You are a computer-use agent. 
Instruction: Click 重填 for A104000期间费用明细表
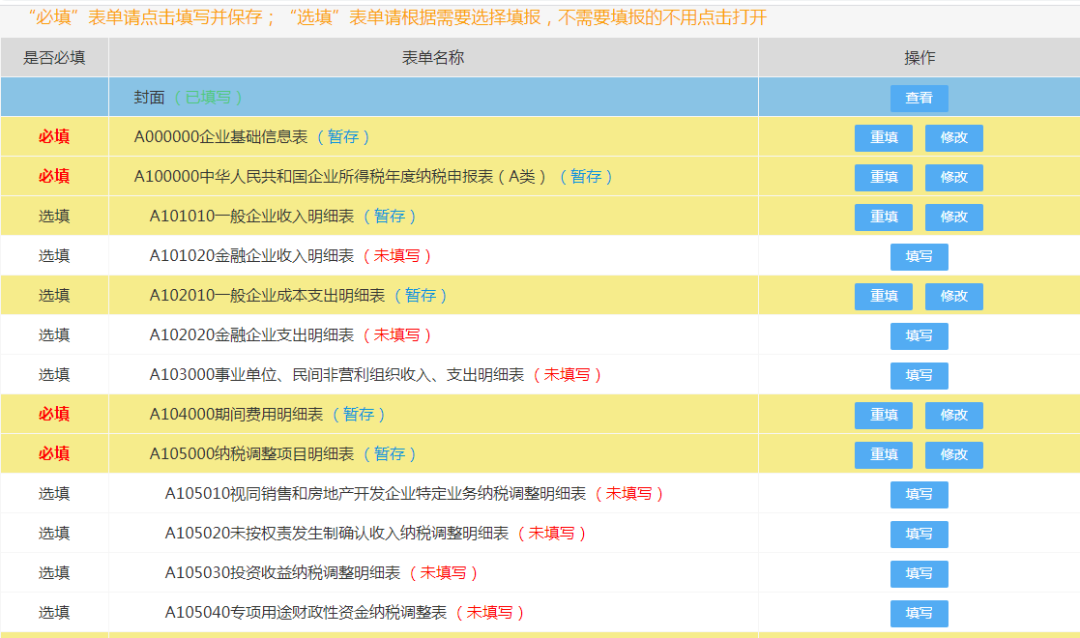coord(884,415)
